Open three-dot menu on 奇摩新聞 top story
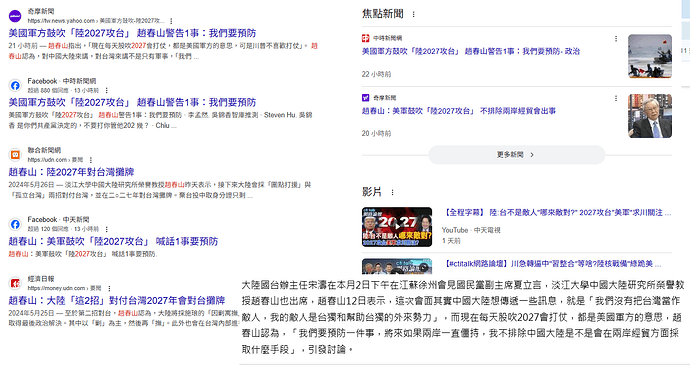The height and width of the screenshot is (388, 690). (616, 98)
